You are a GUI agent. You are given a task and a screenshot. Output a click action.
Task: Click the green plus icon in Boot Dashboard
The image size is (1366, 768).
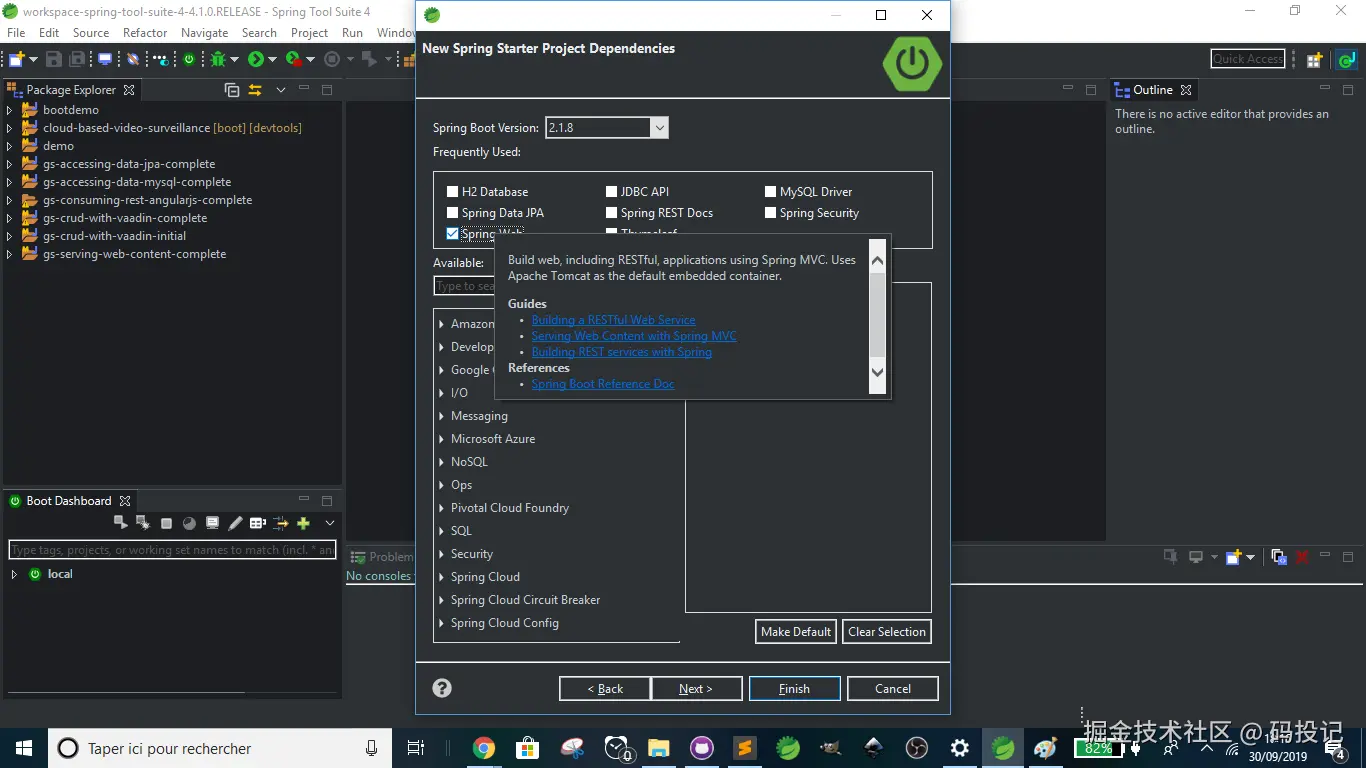303,523
